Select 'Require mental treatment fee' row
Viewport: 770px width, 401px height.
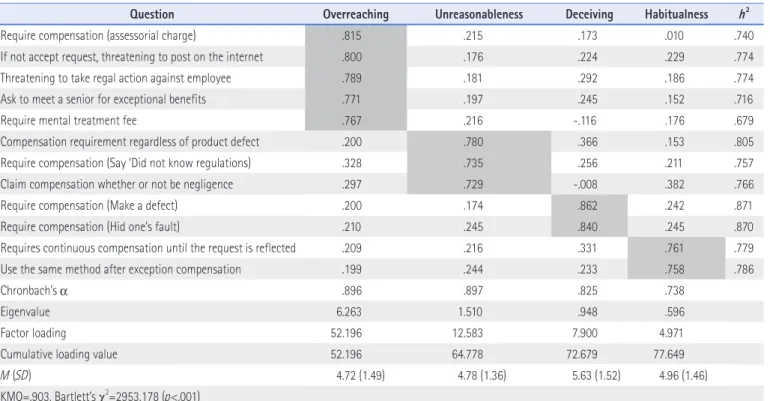(382, 120)
